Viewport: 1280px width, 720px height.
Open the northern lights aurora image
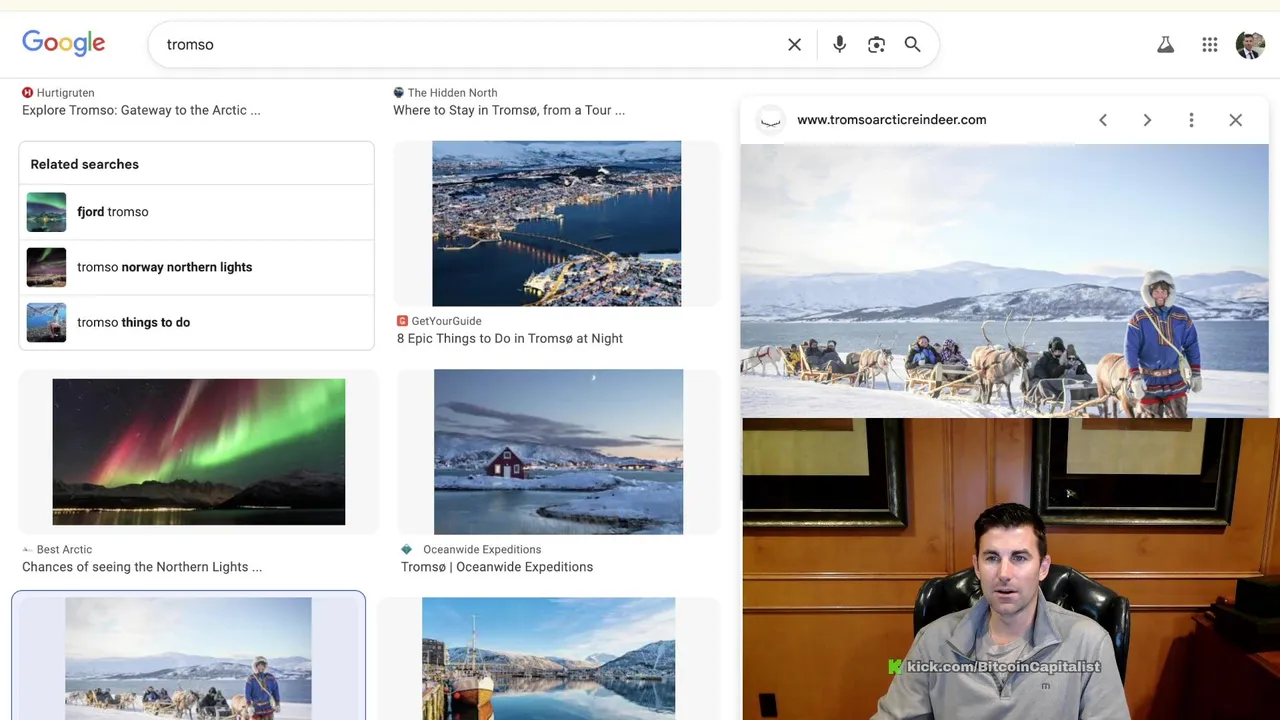[198, 451]
